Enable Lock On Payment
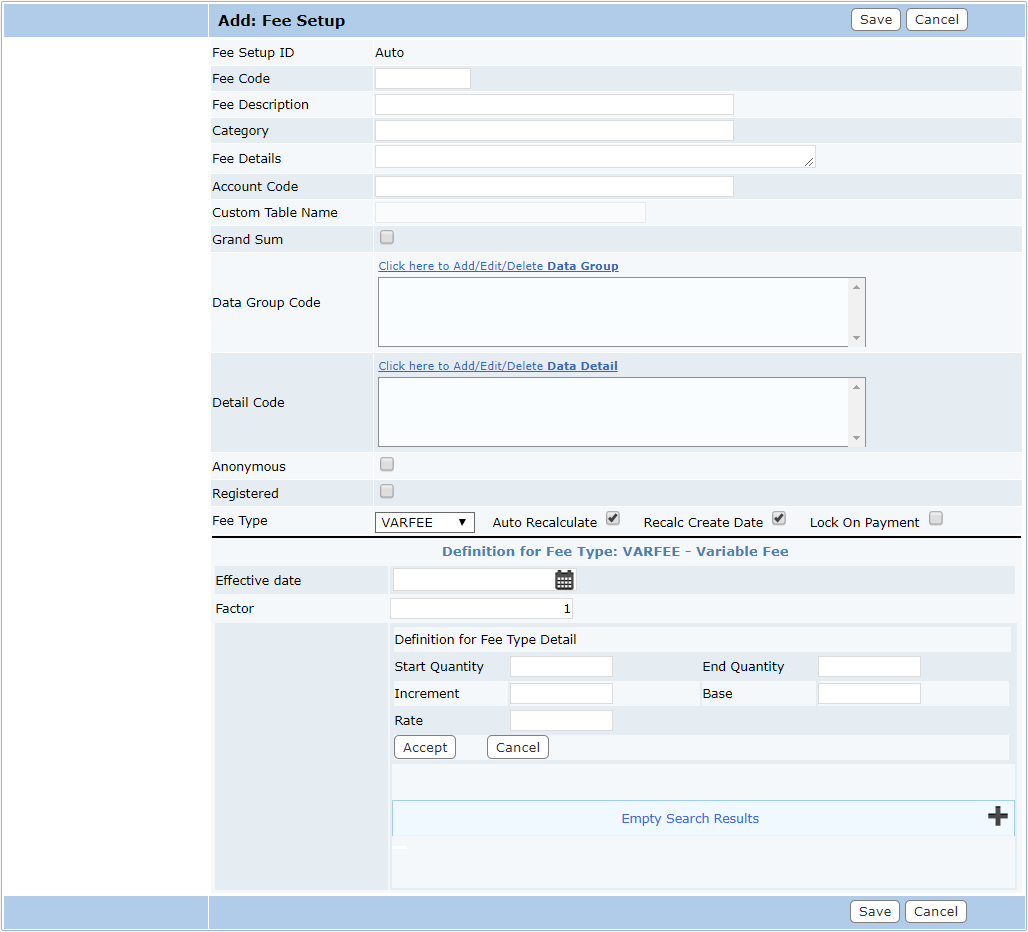This screenshot has width=1028, height=932. [935, 517]
